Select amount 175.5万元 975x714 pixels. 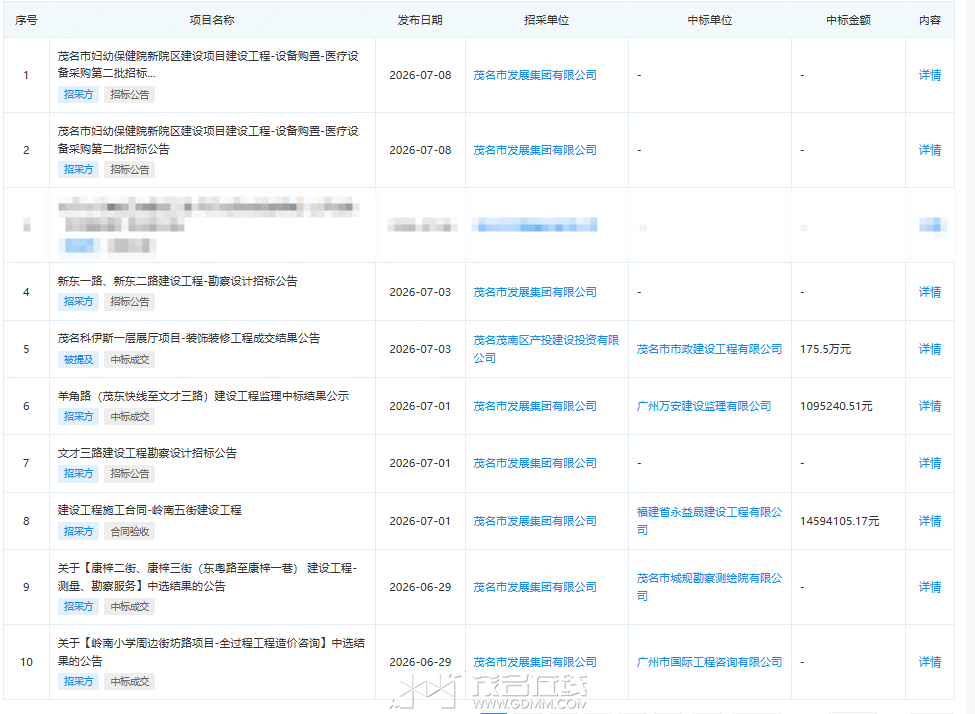pyautogui.click(x=825, y=350)
